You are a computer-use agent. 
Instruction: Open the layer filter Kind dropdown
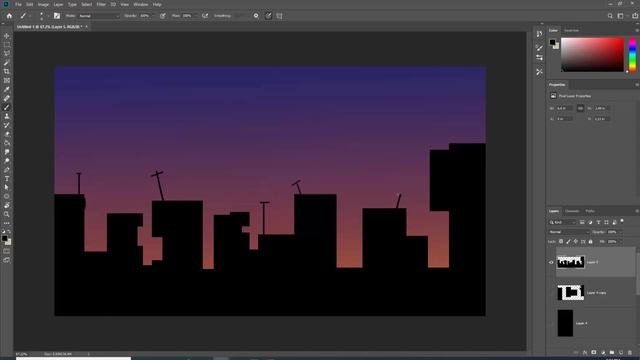tap(562, 222)
